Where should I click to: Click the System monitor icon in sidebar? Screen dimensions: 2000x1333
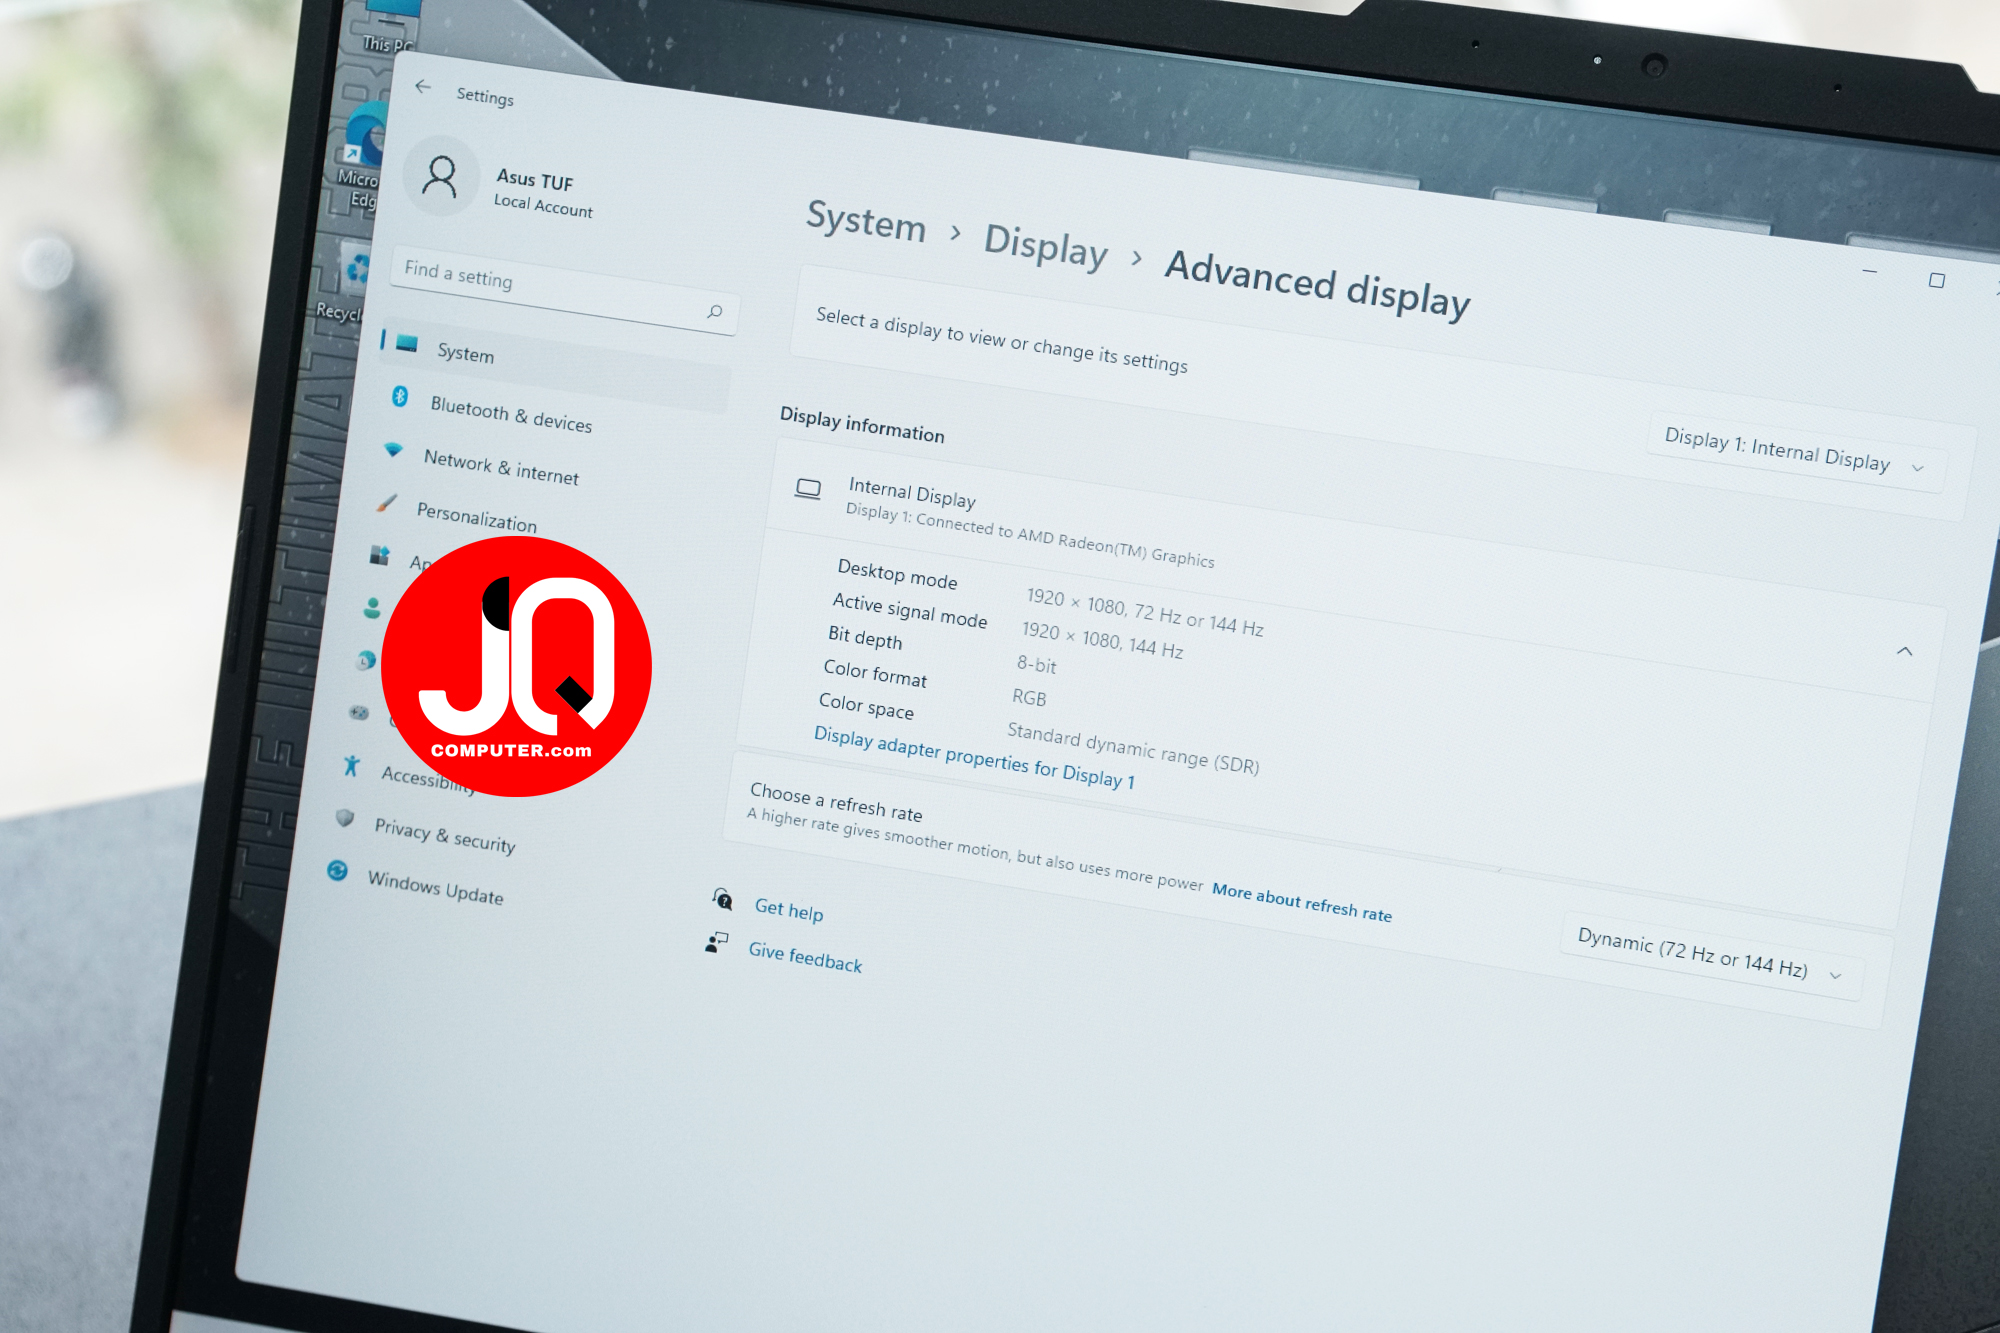click(406, 344)
